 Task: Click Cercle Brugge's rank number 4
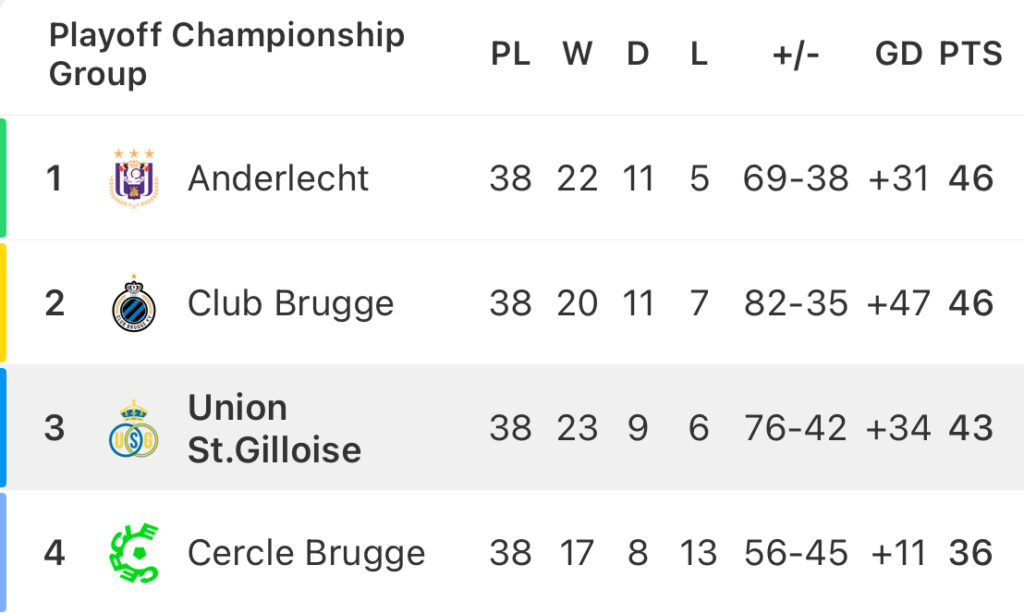(54, 553)
